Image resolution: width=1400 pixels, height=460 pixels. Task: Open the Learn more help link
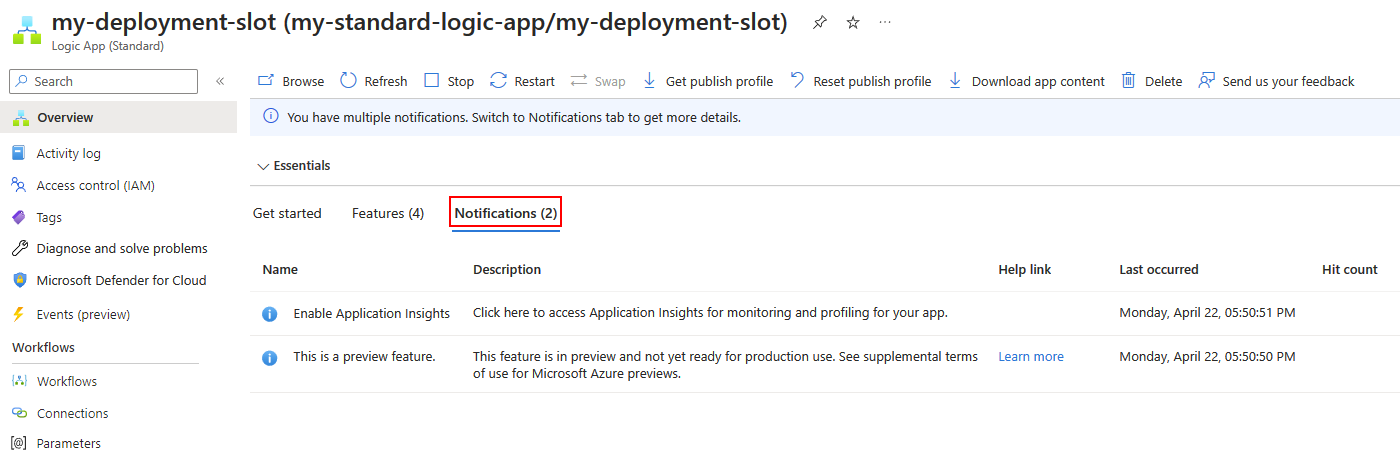tap(1031, 357)
